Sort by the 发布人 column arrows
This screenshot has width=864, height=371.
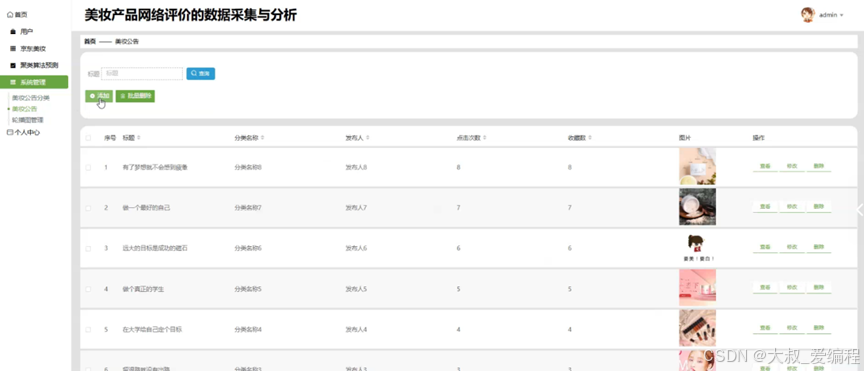(x=368, y=138)
